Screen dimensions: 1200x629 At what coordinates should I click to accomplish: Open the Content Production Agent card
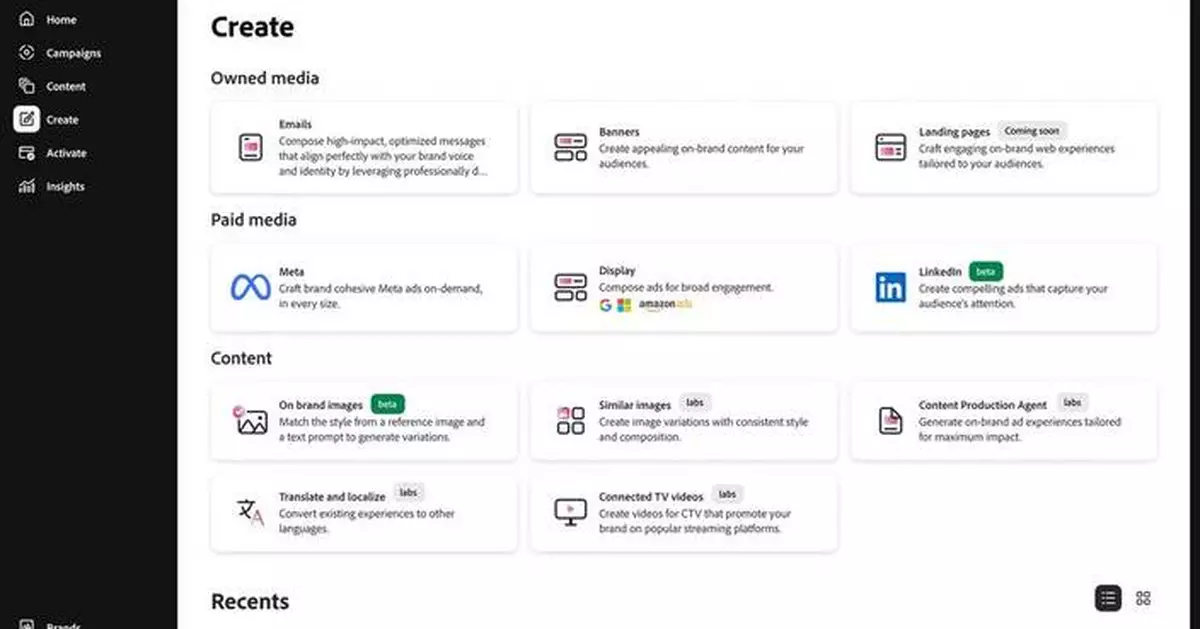[x=1003, y=420]
